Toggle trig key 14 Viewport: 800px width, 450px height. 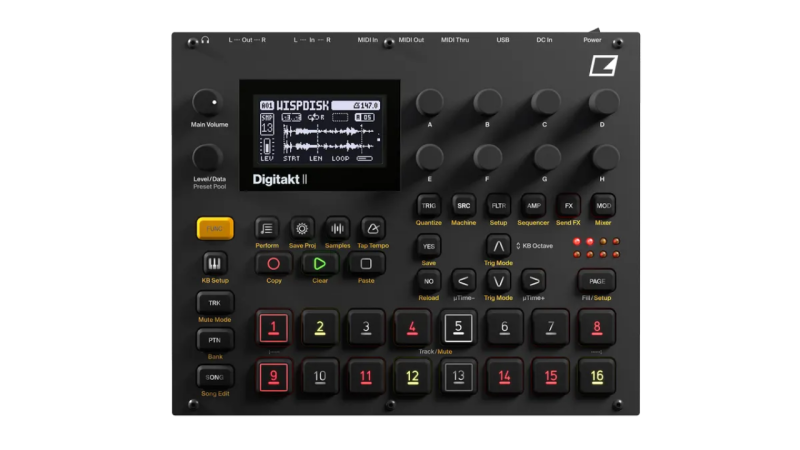point(504,377)
